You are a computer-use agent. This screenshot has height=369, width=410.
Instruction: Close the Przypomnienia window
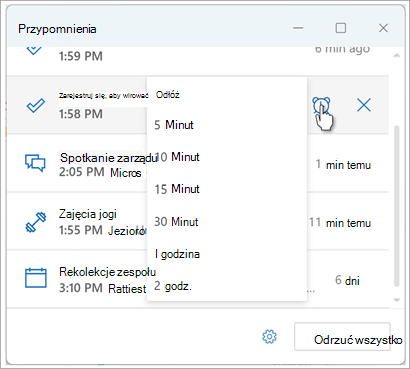383,28
